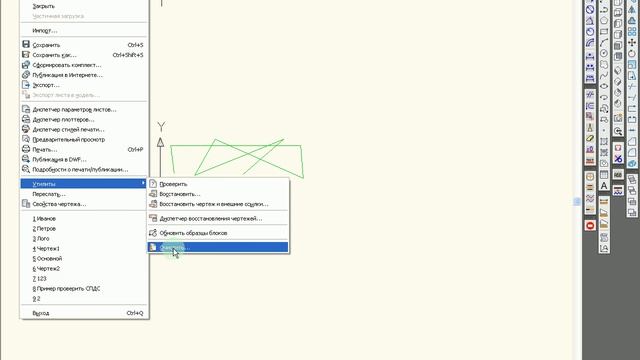Open recent file '6 Чертеж2'
This screenshot has height=360, width=640.
[x=84, y=269]
